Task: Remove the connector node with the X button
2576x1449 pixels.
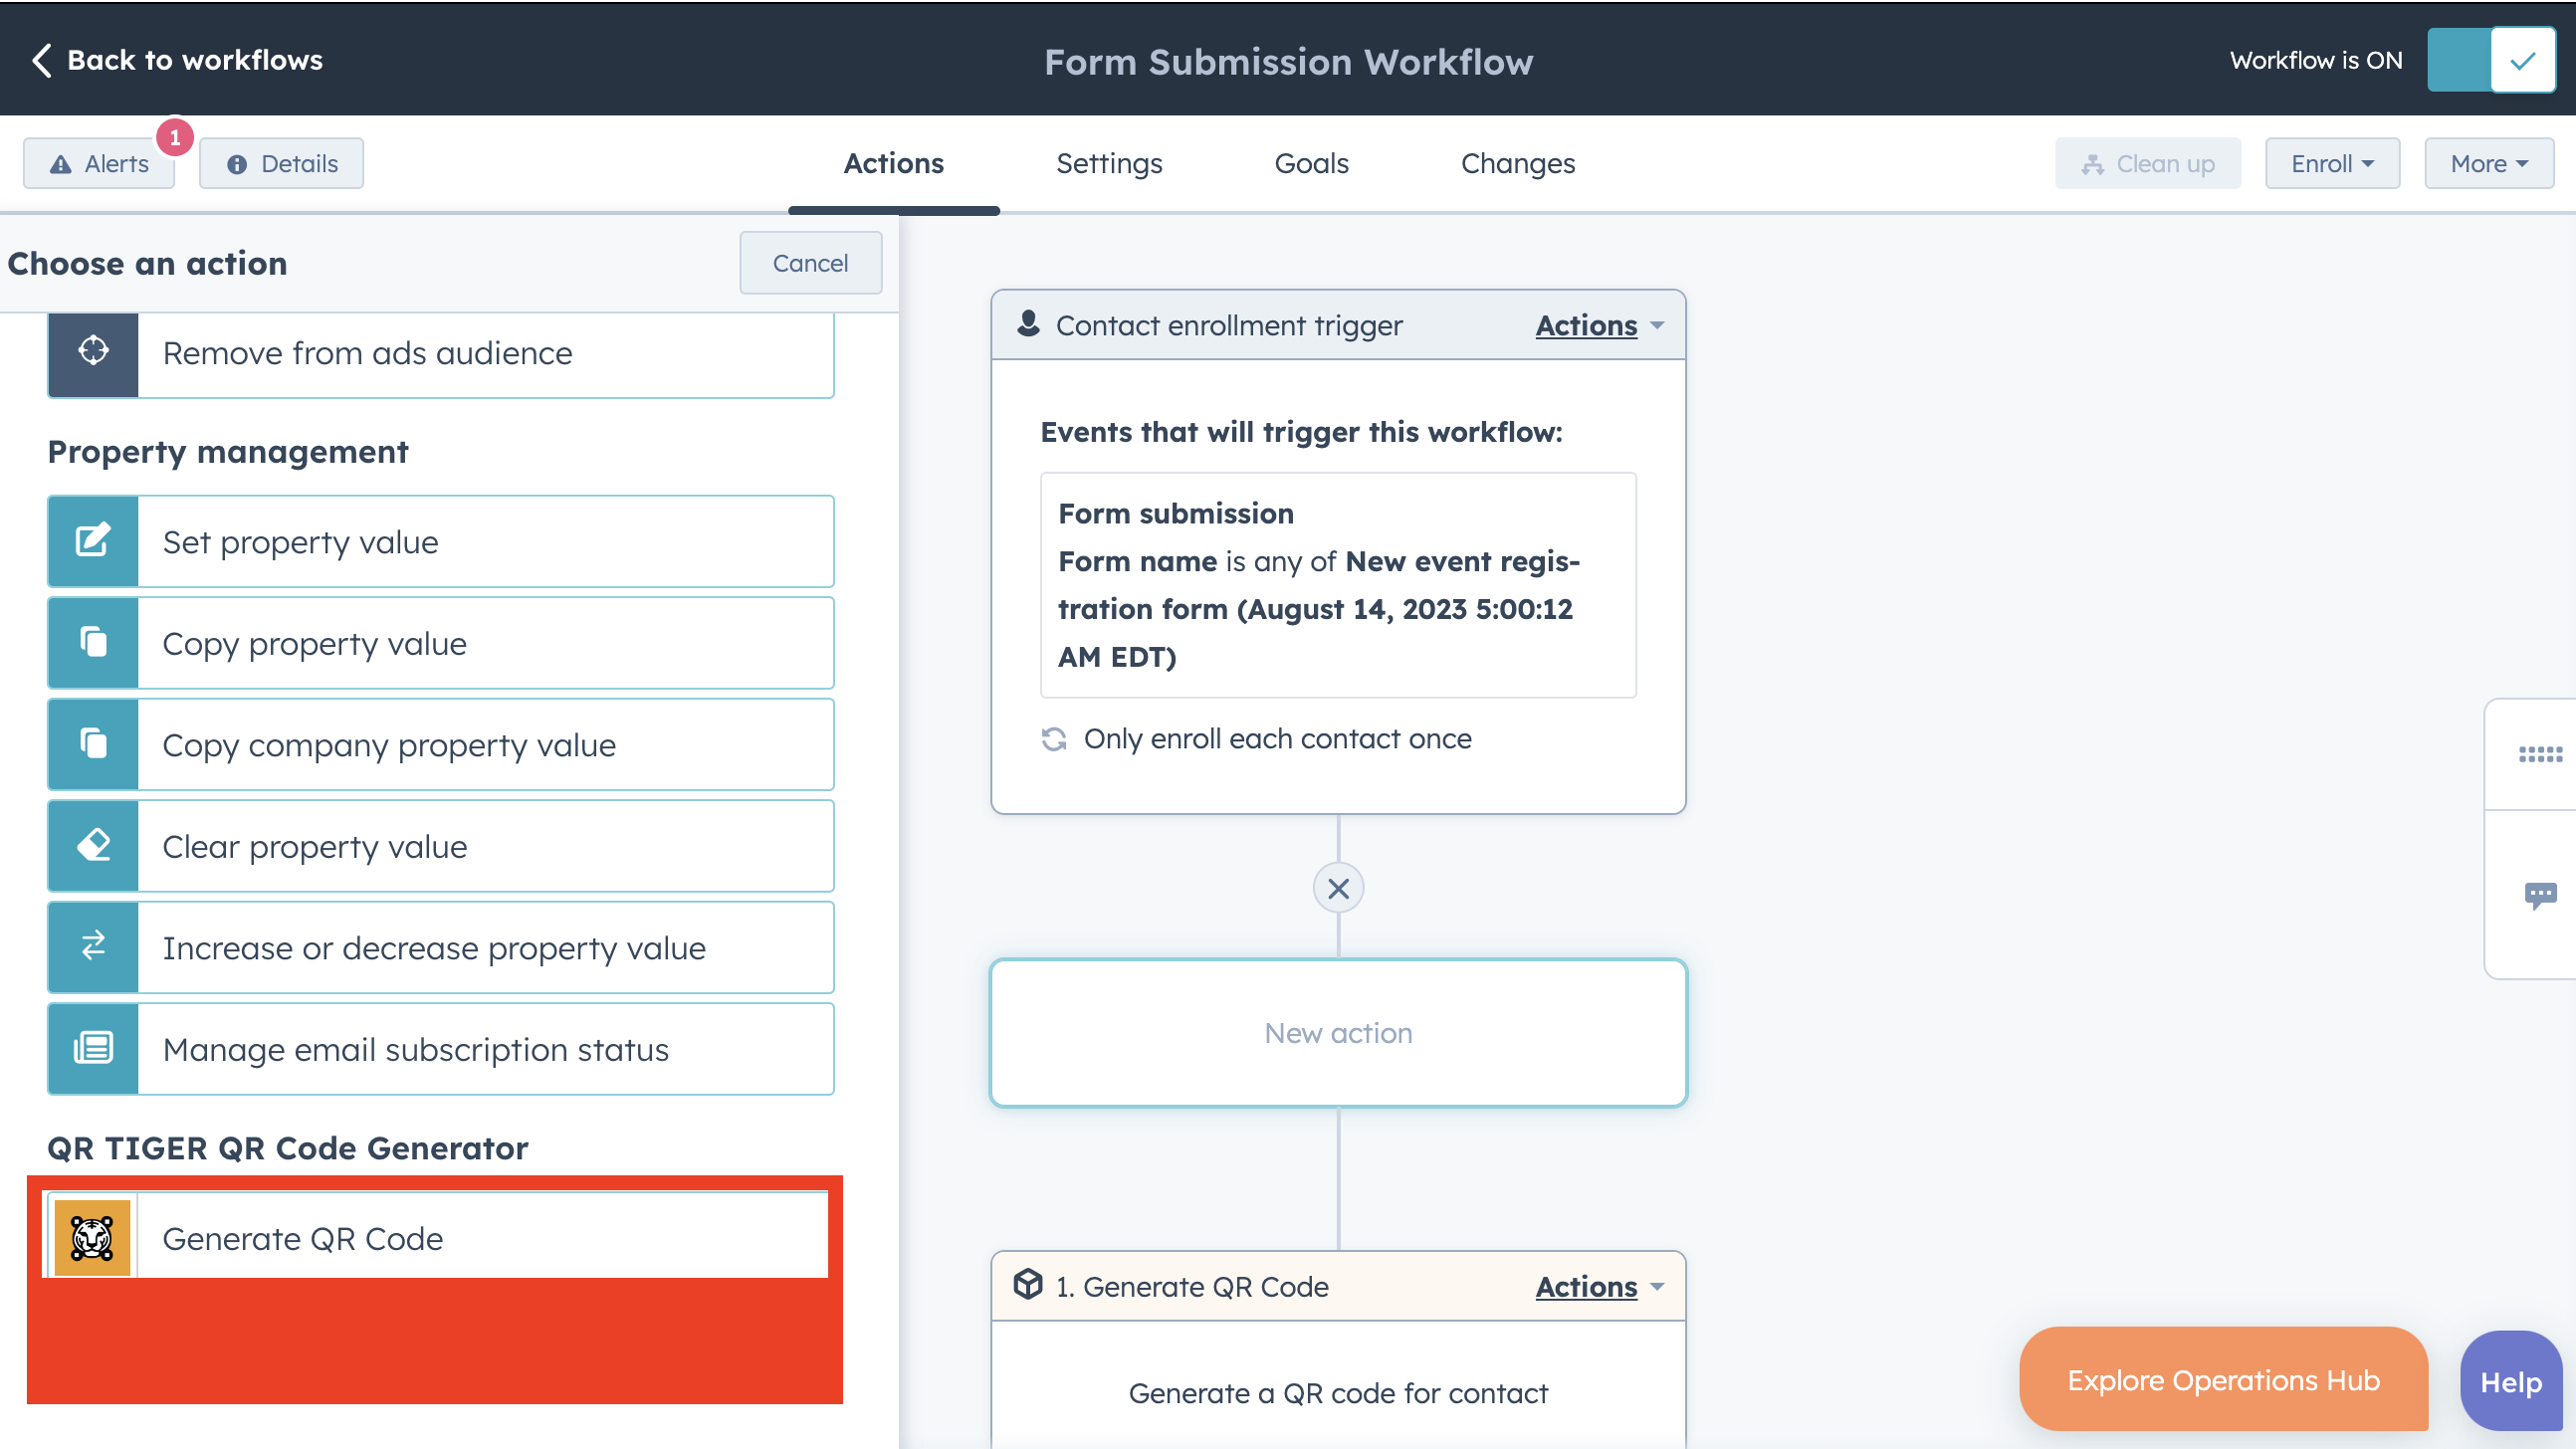Action: (x=1338, y=887)
